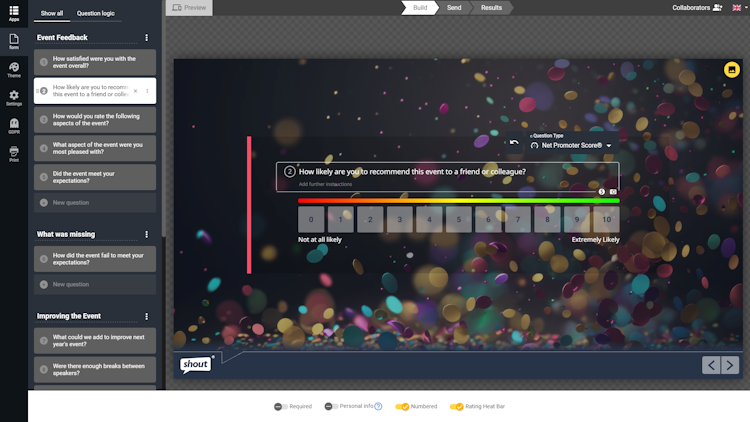The height and width of the screenshot is (422, 750).
Task: Click the yellow background image icon
Action: pos(731,70)
